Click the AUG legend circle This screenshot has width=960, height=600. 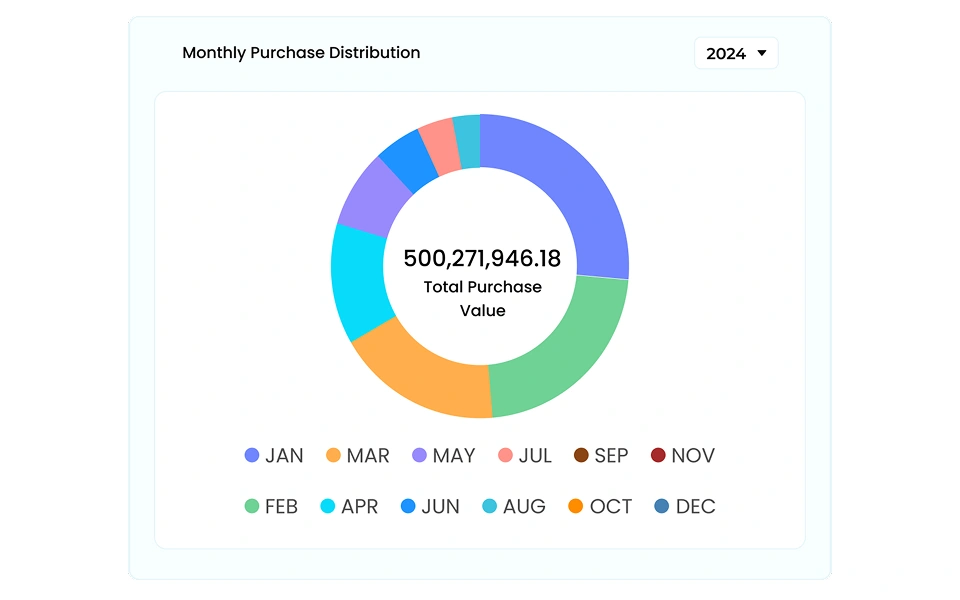[490, 507]
